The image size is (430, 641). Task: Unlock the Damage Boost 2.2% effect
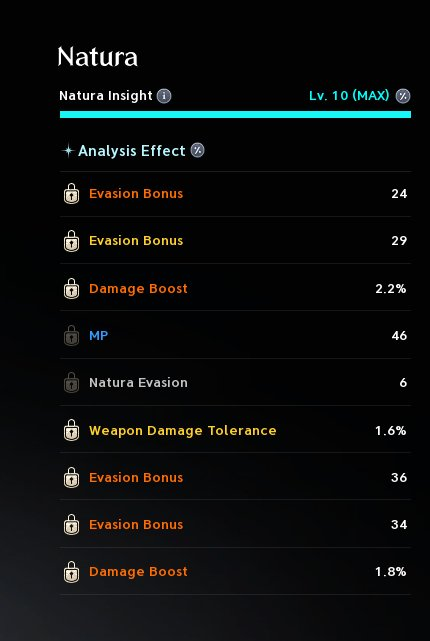(x=72, y=288)
